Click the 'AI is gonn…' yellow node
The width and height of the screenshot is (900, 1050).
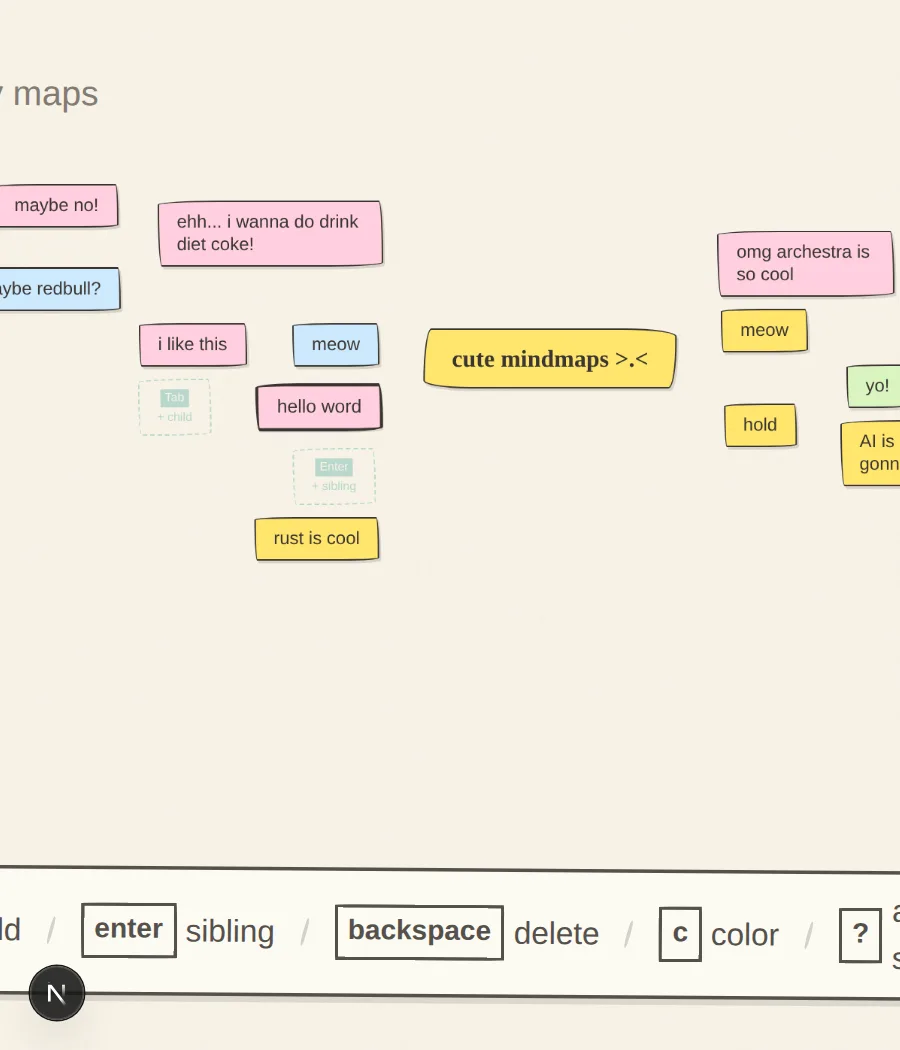[871, 453]
